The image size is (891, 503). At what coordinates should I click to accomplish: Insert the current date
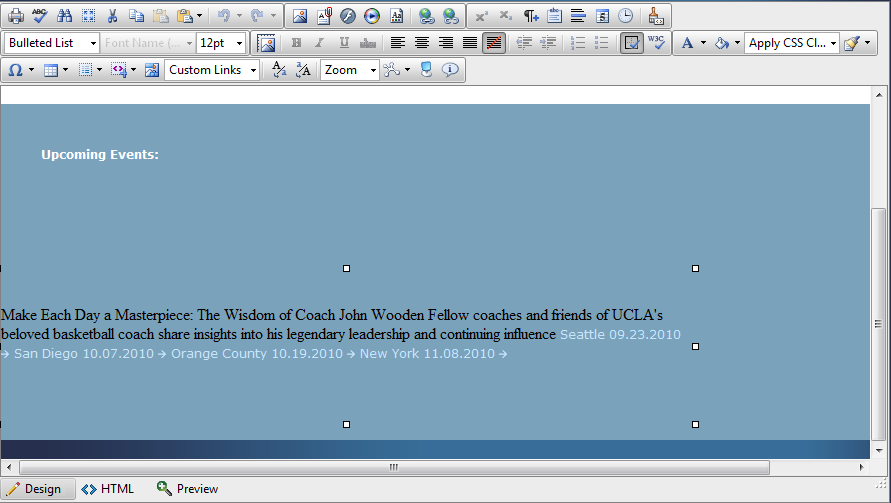tap(602, 16)
